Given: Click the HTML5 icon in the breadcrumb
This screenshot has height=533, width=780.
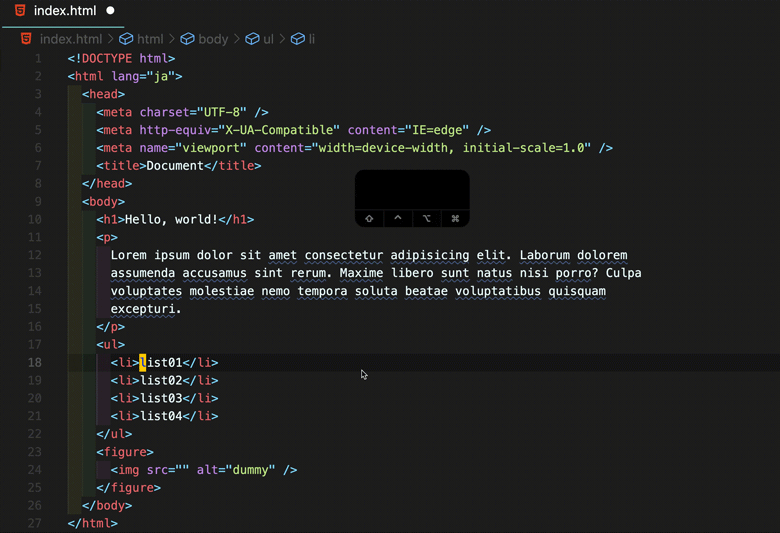Looking at the screenshot, I should pyautogui.click(x=26, y=39).
